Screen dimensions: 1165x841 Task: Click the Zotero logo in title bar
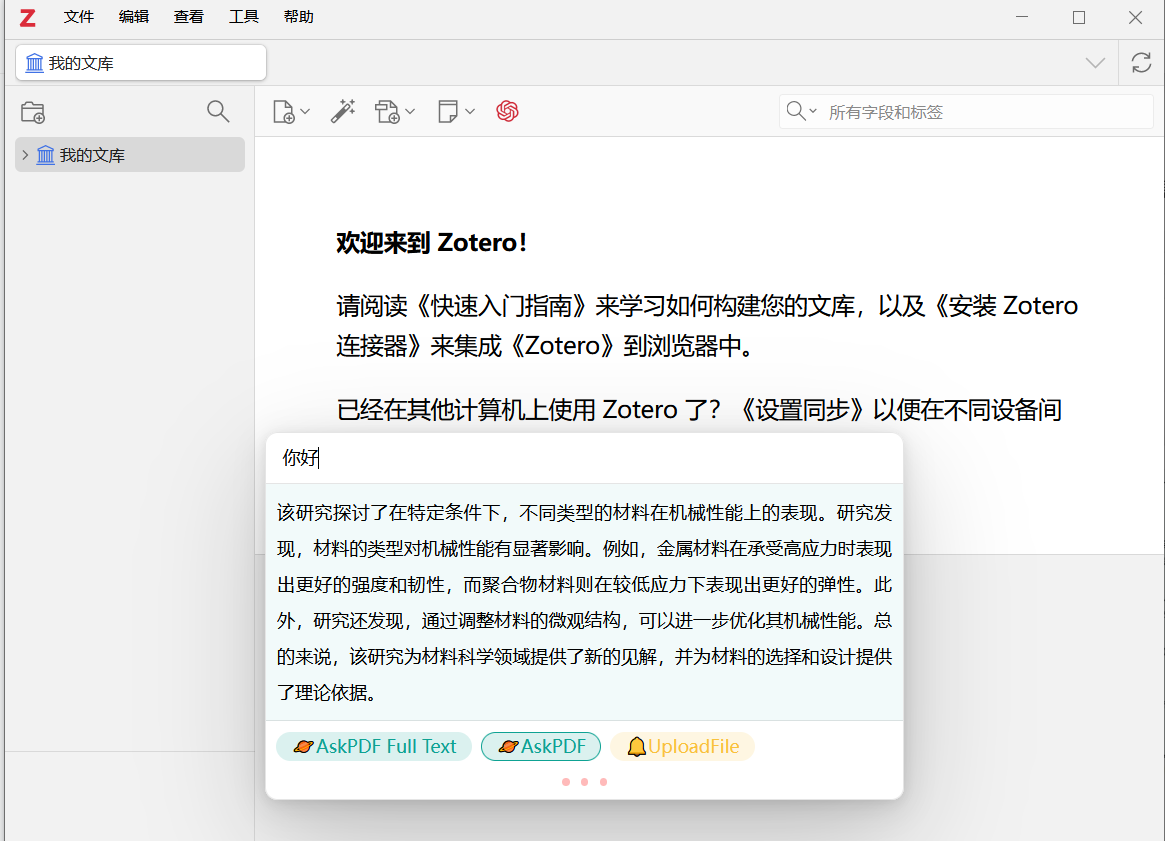tap(27, 17)
